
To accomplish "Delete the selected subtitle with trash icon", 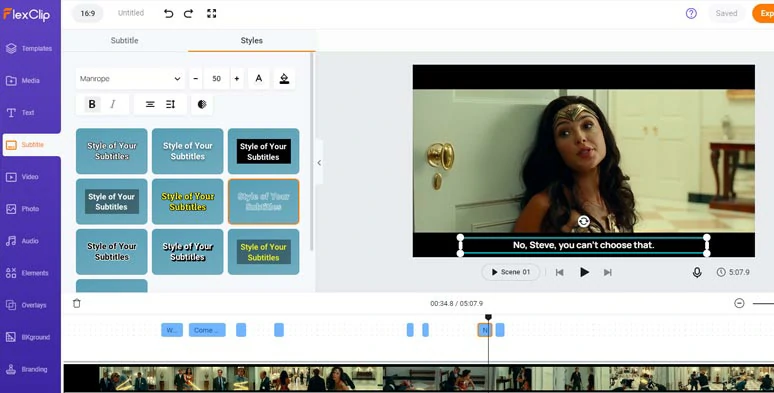I will click(77, 303).
